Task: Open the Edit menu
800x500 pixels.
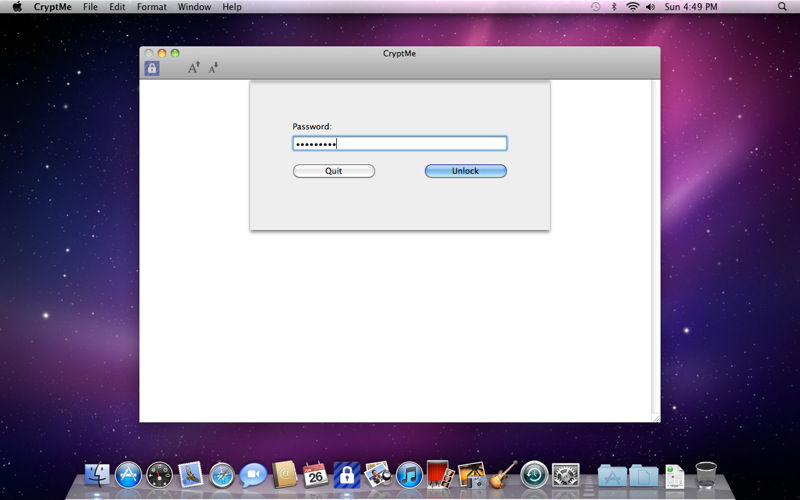Action: click(117, 7)
